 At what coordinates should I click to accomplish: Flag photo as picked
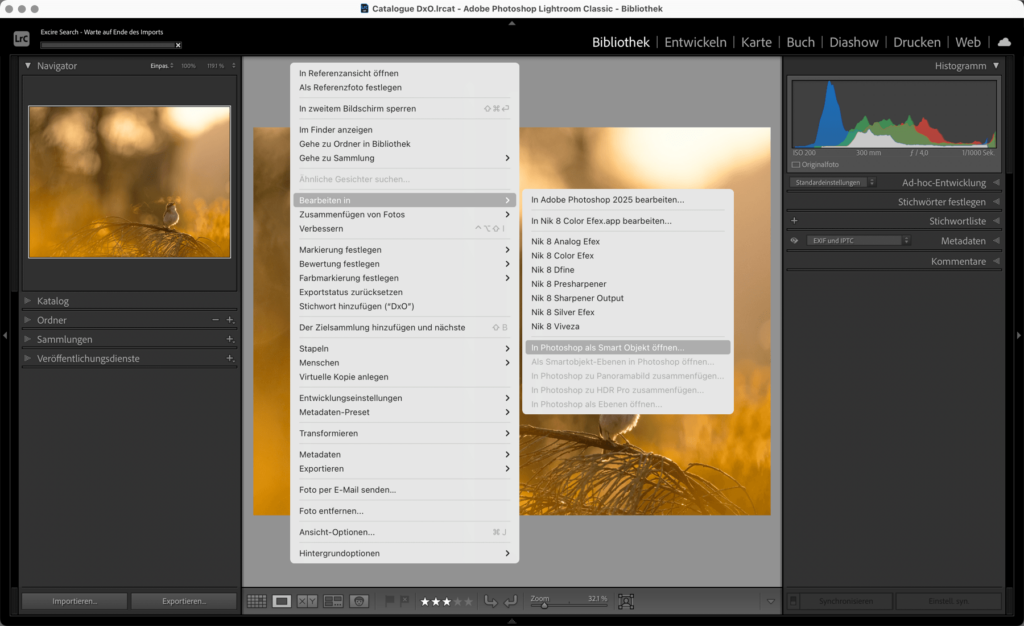click(390, 601)
